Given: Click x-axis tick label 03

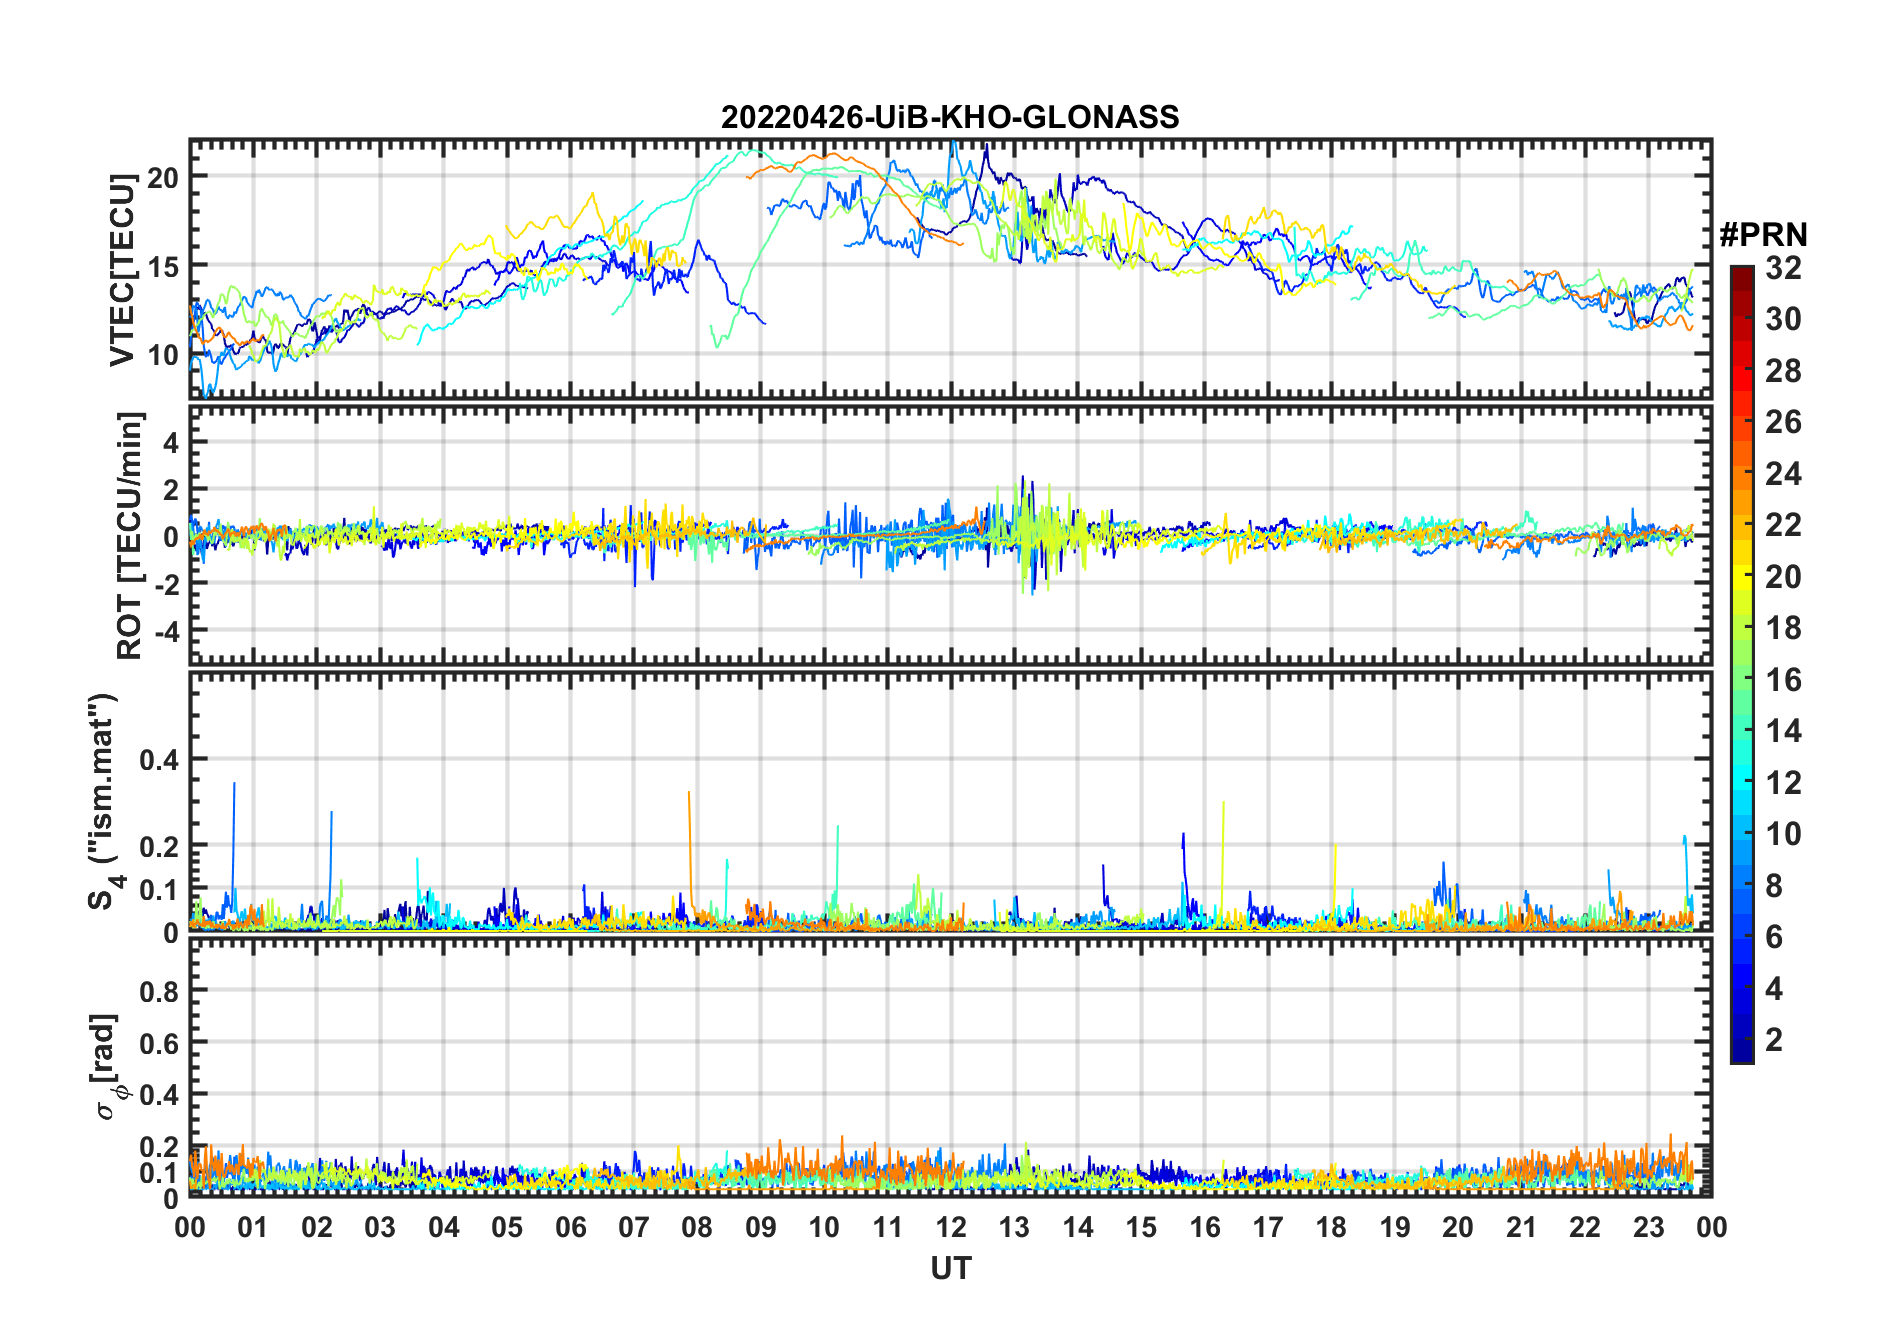Looking at the screenshot, I should coord(380,1227).
